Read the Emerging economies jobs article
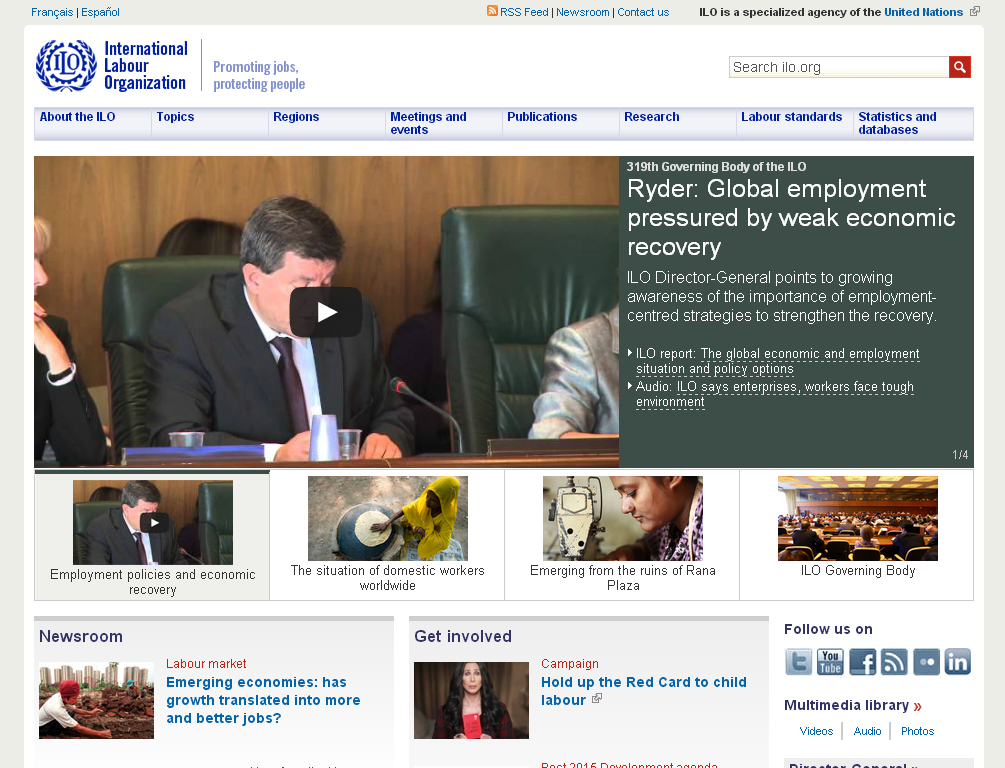 [263, 700]
